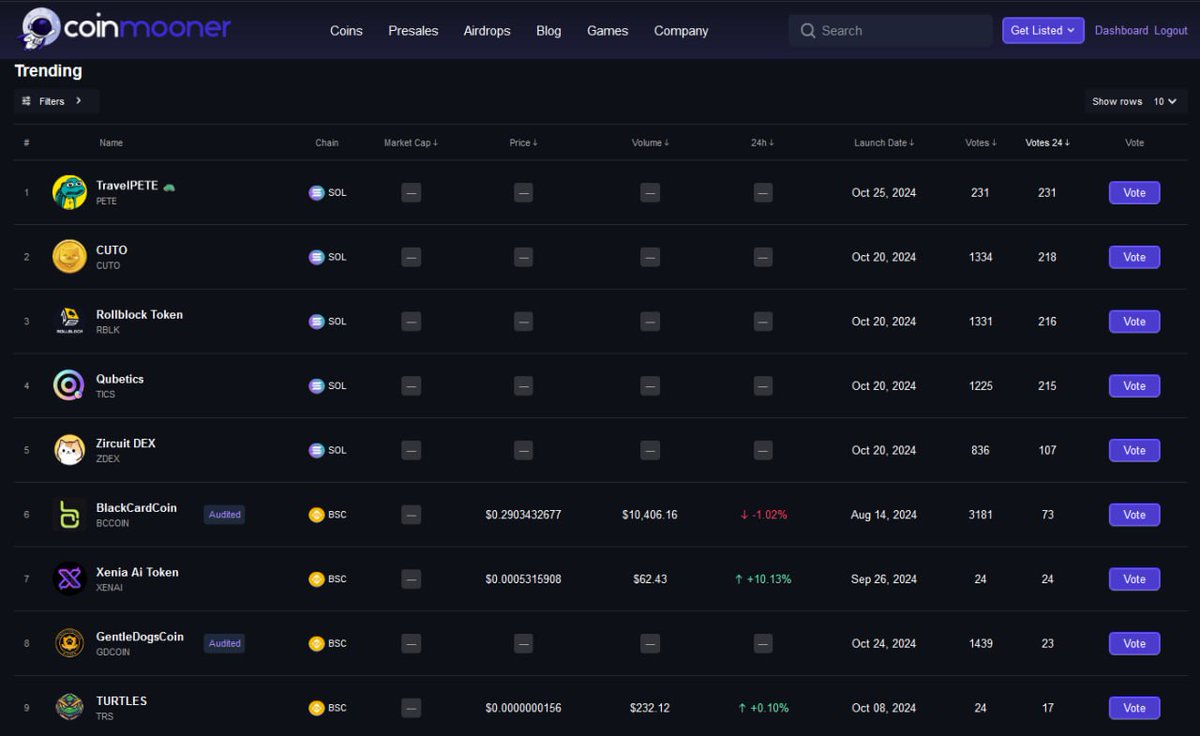Click the Logout link

[x=1171, y=31]
